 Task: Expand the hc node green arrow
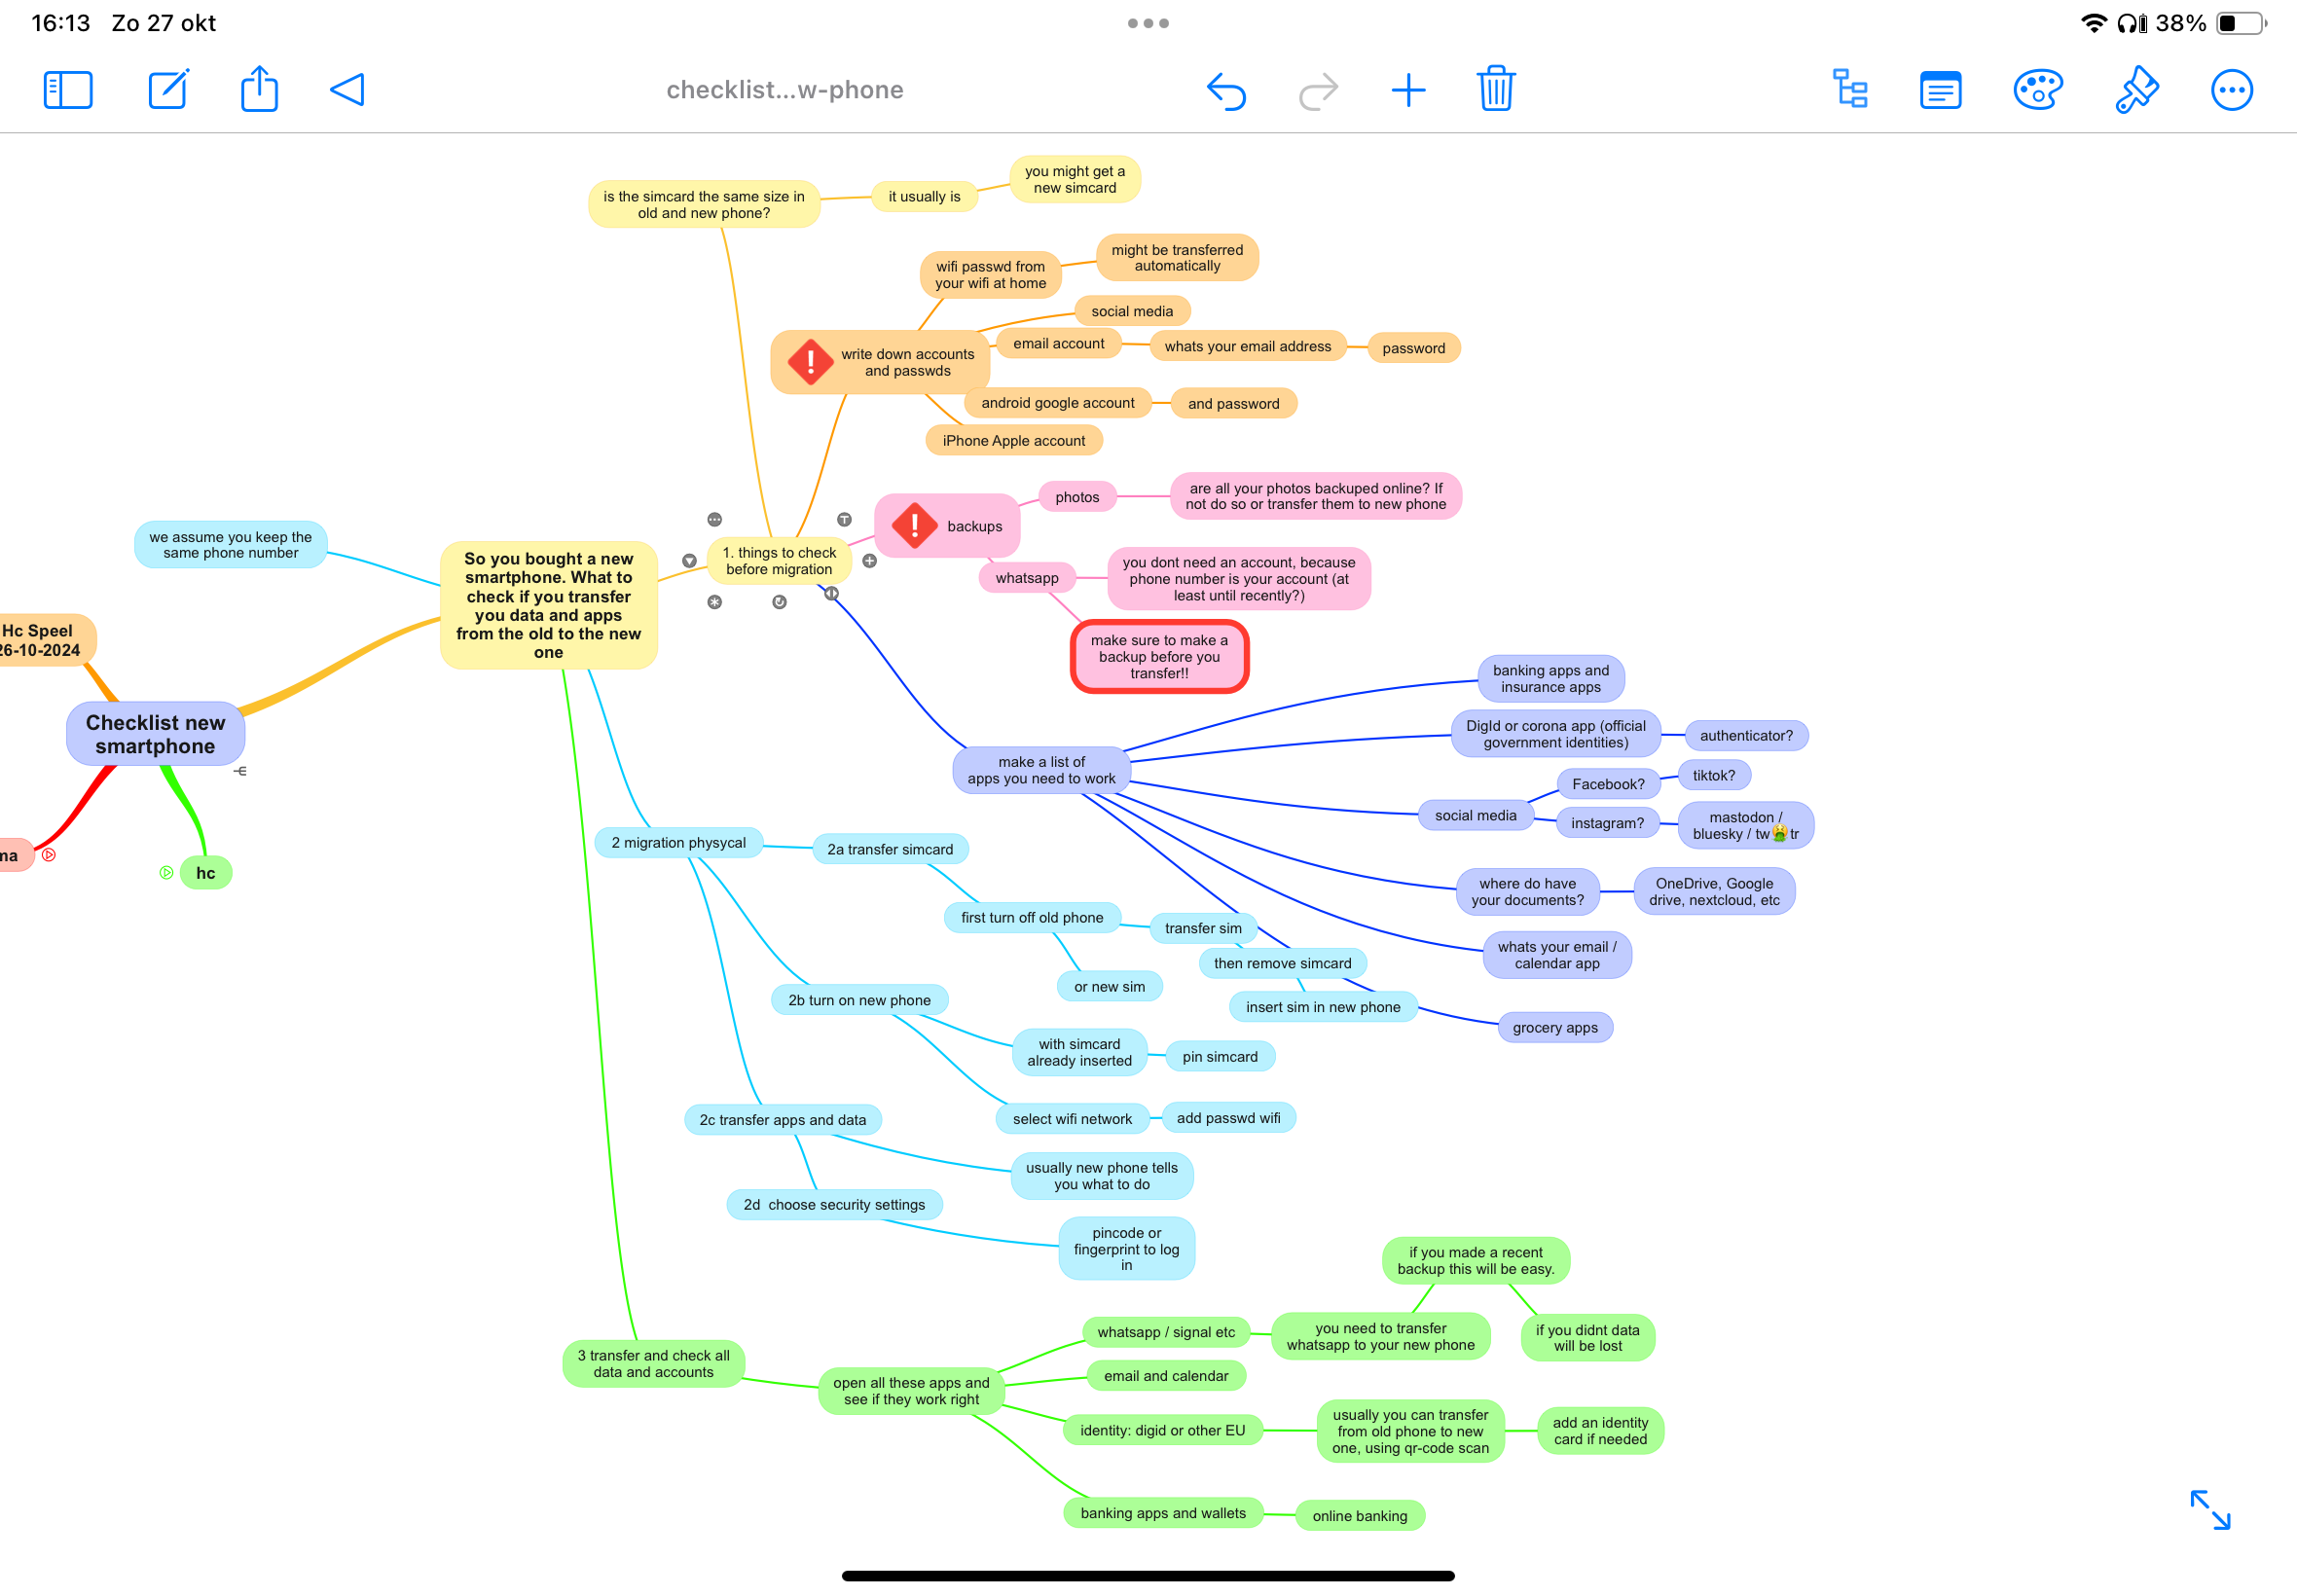pyautogui.click(x=166, y=872)
